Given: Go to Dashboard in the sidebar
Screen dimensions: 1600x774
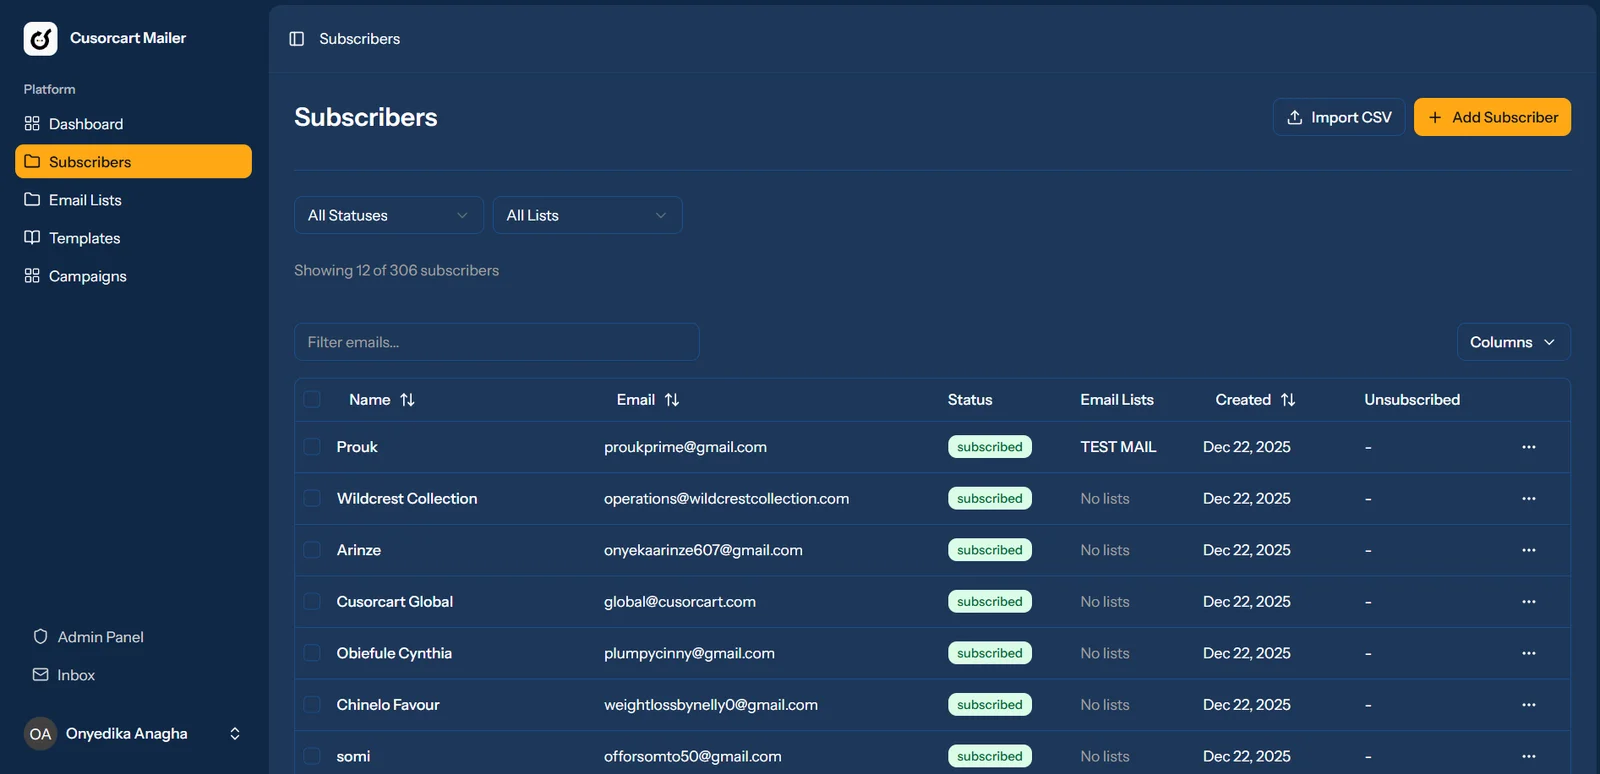Looking at the screenshot, I should (x=133, y=124).
